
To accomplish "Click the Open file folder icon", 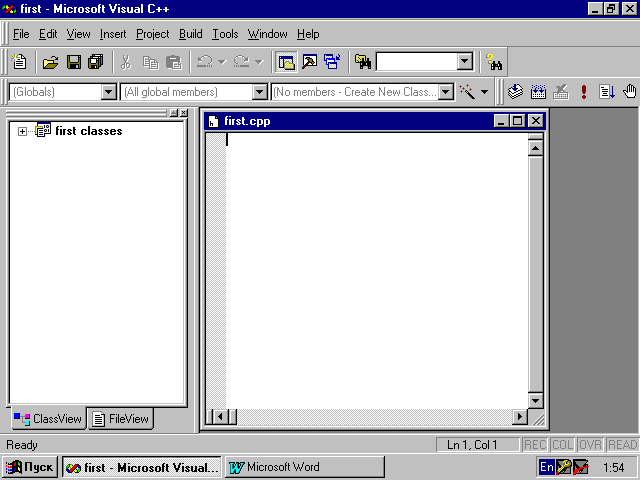I will pyautogui.click(x=51, y=62).
